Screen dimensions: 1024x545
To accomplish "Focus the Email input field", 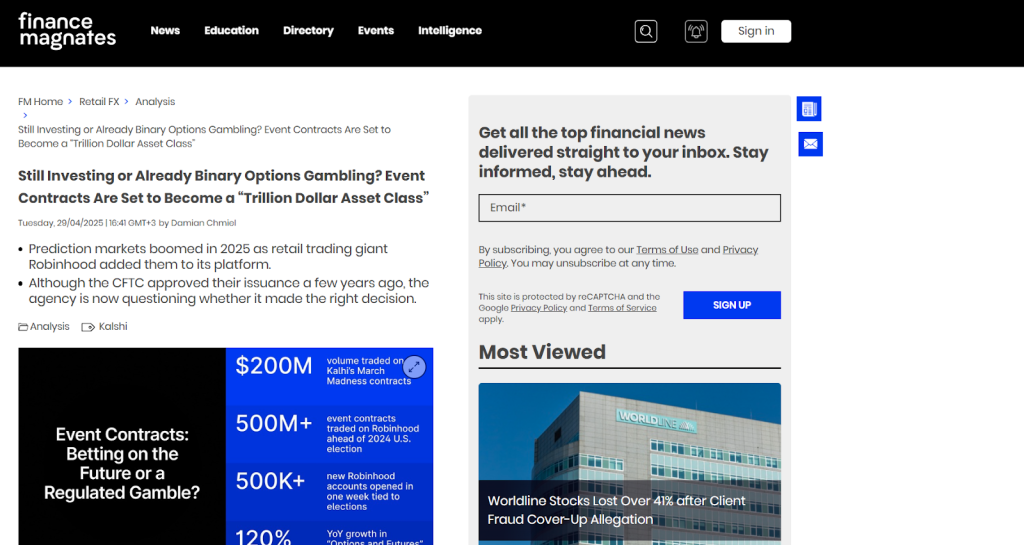I will (629, 208).
